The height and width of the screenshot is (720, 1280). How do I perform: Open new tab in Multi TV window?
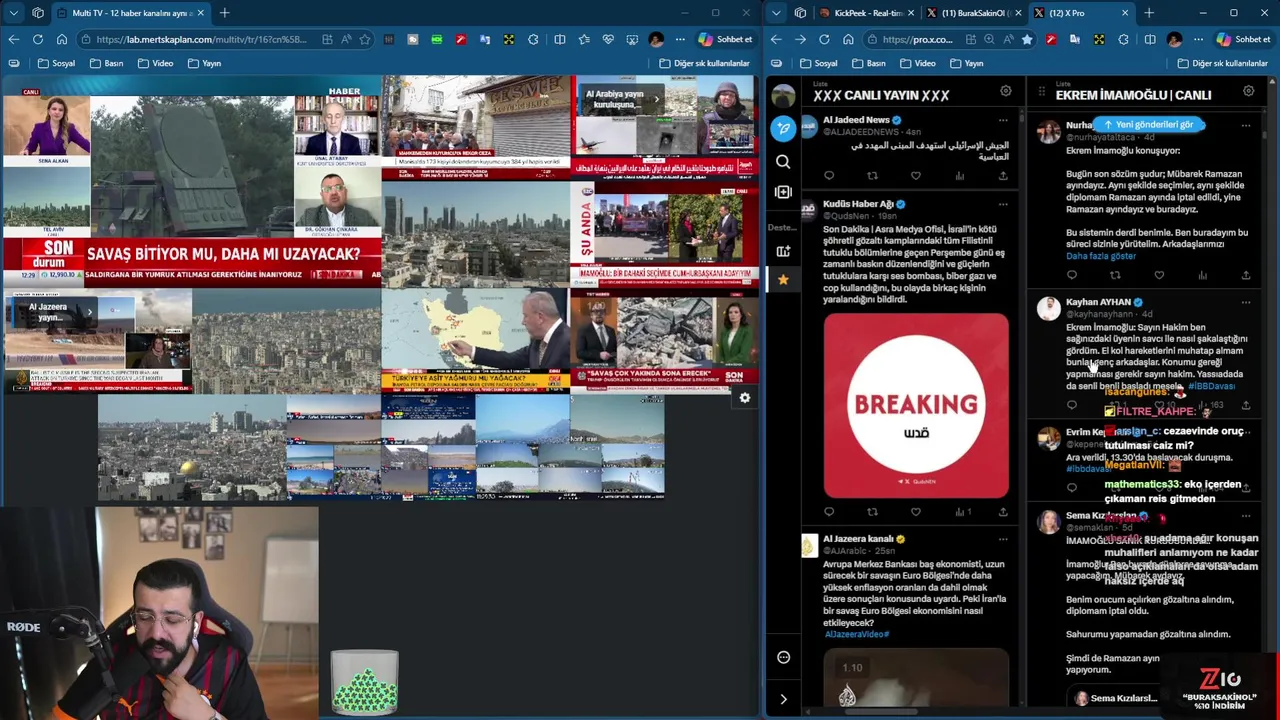click(x=224, y=13)
